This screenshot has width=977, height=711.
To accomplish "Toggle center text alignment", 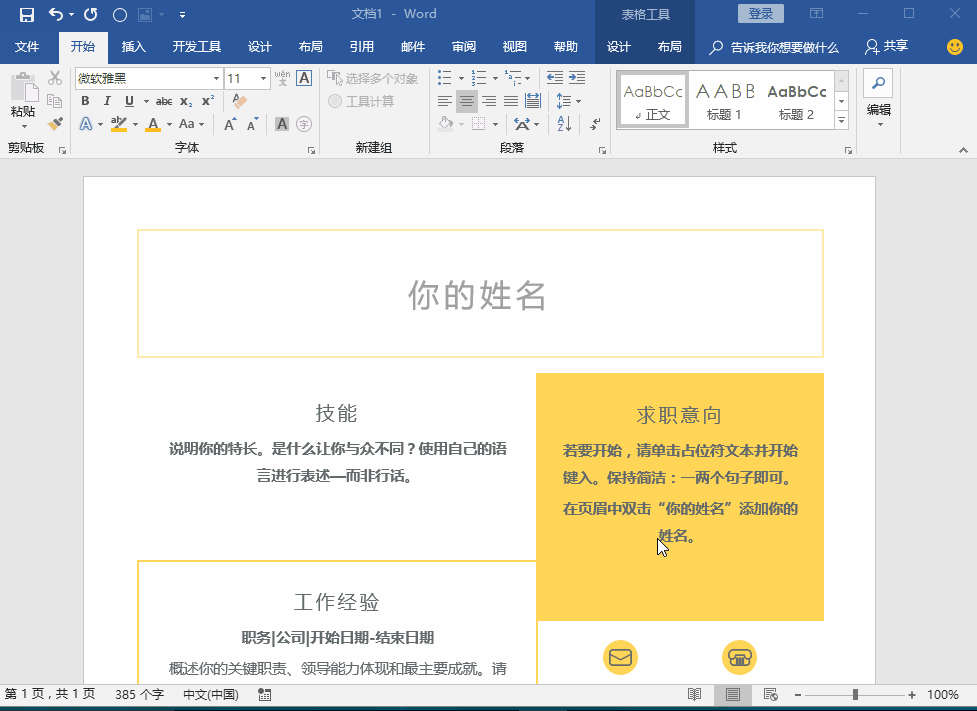I will click(467, 100).
